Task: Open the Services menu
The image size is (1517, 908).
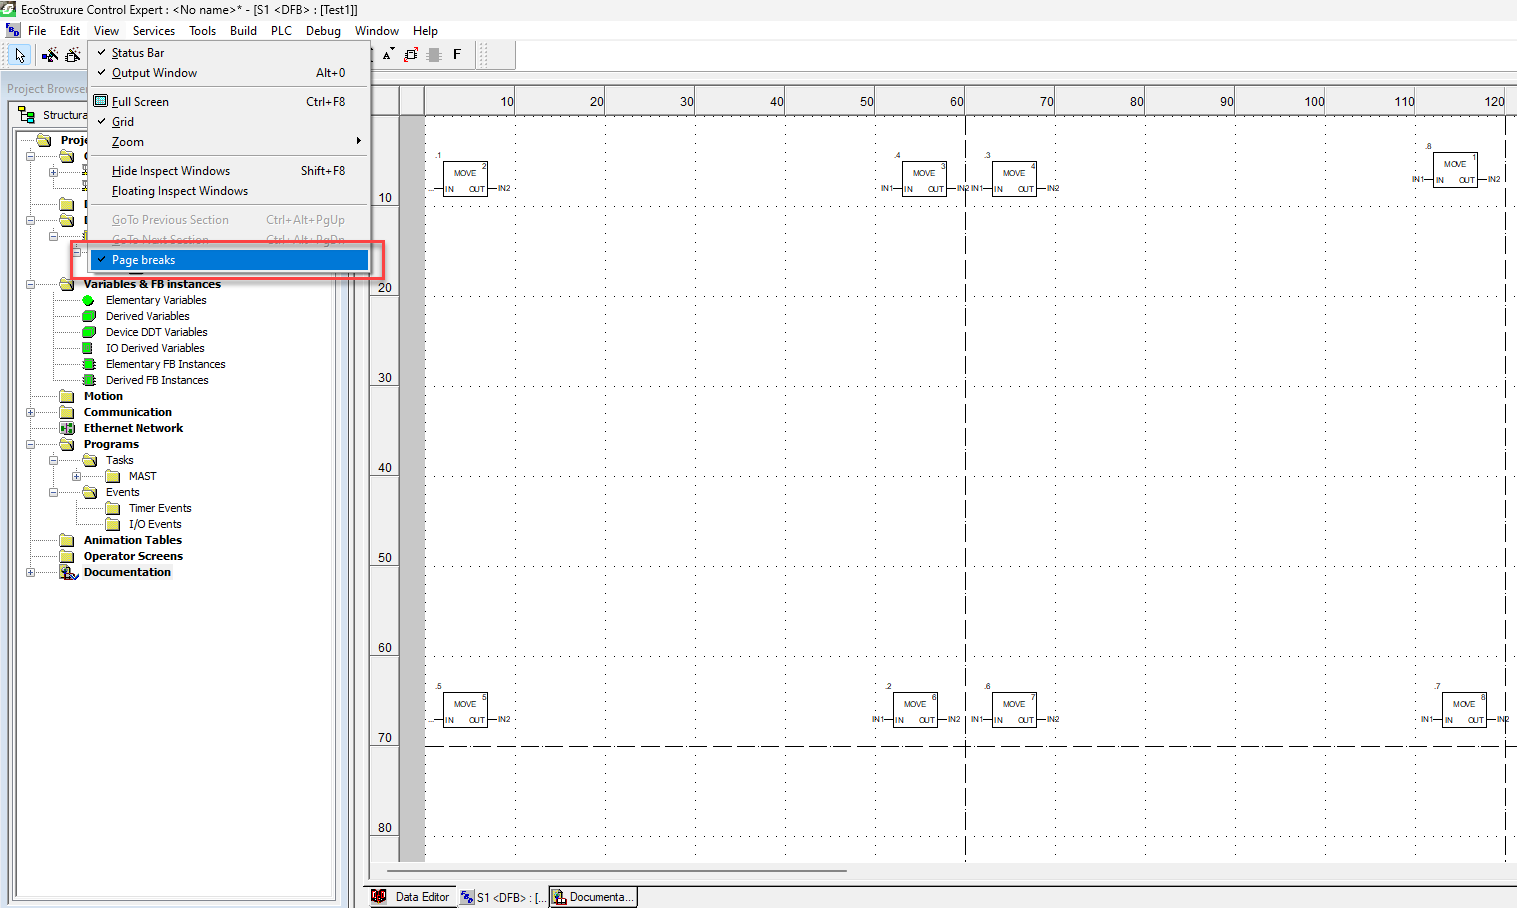Action: point(154,31)
